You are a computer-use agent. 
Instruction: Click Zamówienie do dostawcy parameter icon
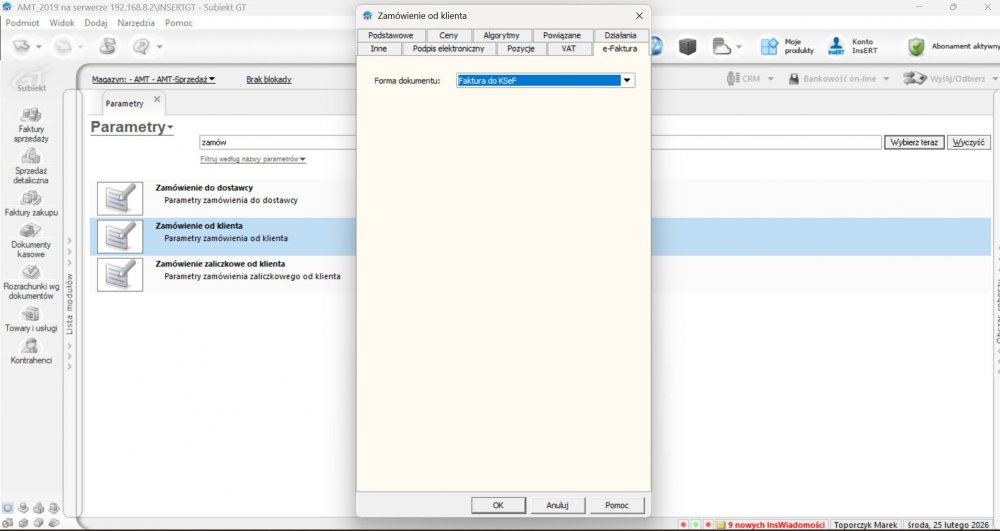[x=120, y=198]
